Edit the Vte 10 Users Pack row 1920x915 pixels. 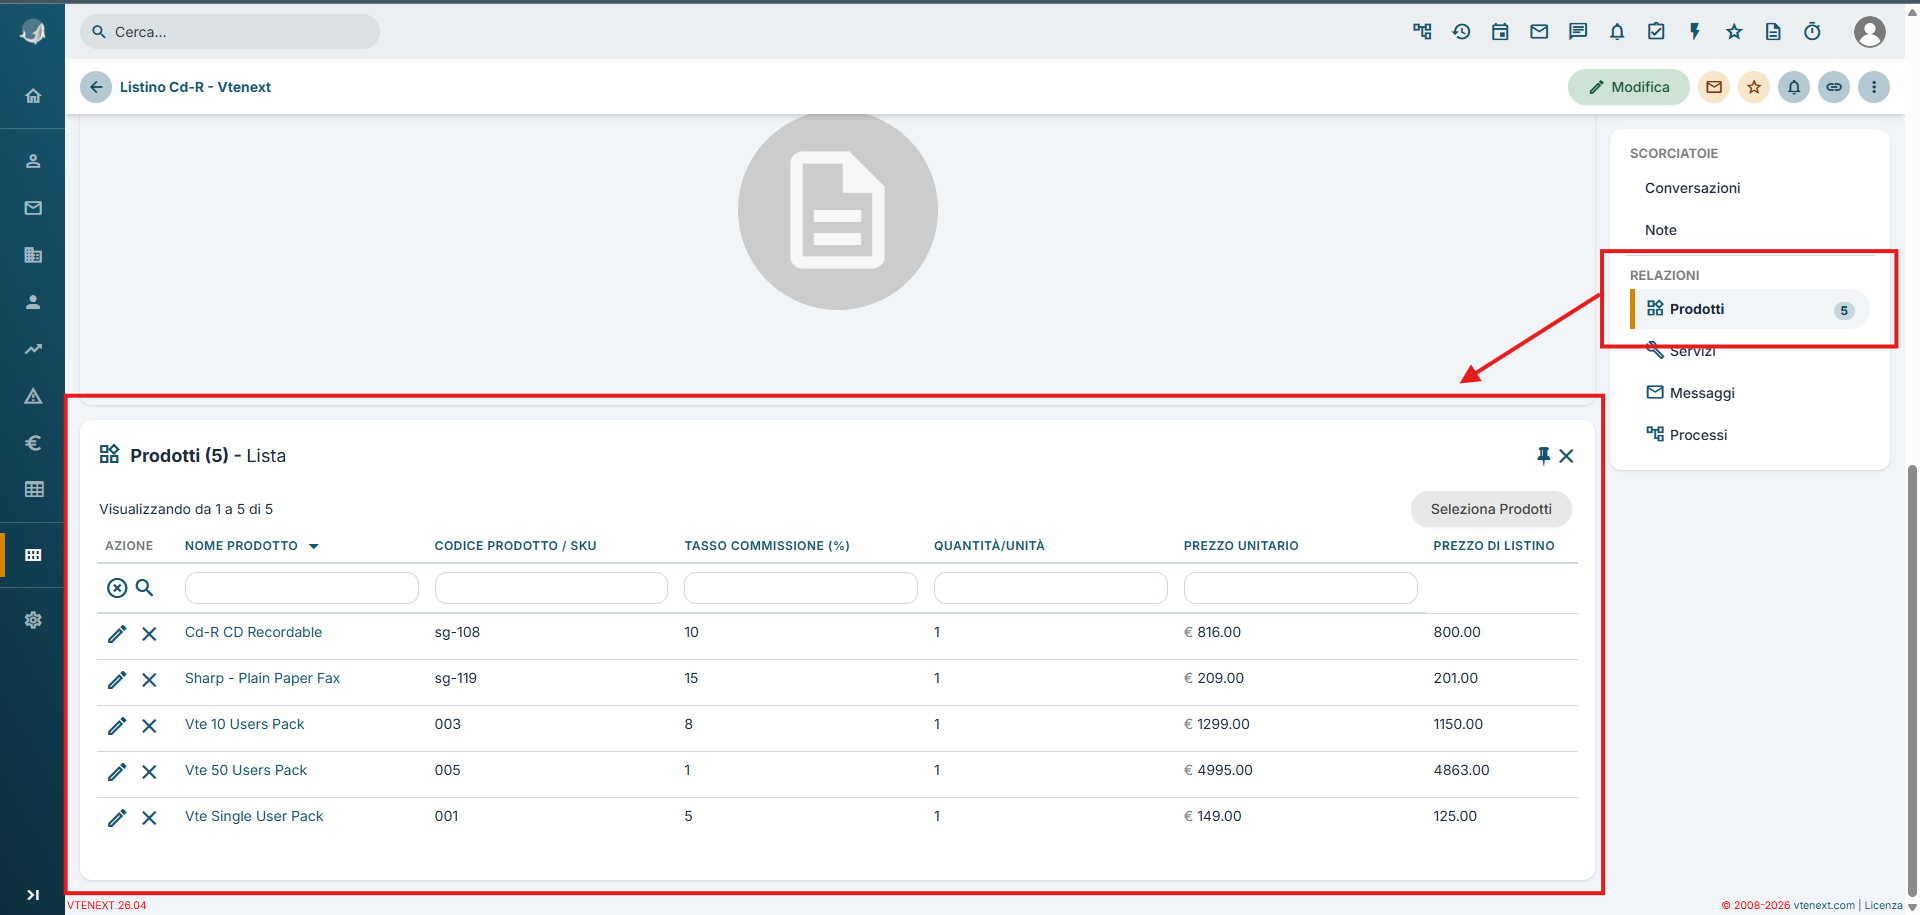tap(117, 726)
